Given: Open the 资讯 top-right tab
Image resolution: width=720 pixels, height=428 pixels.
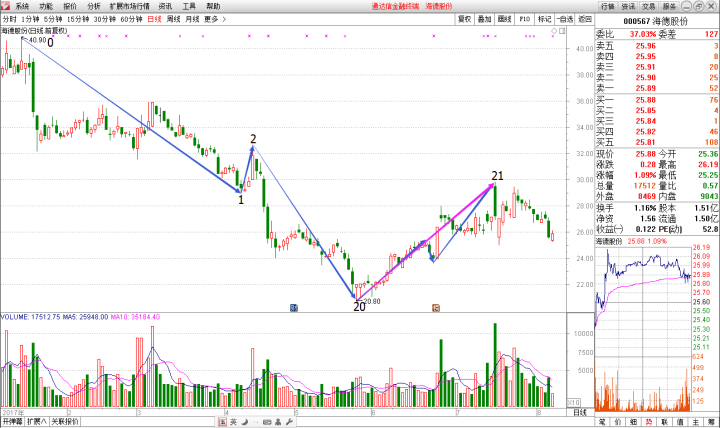Looking at the screenshot, I should (628, 6).
